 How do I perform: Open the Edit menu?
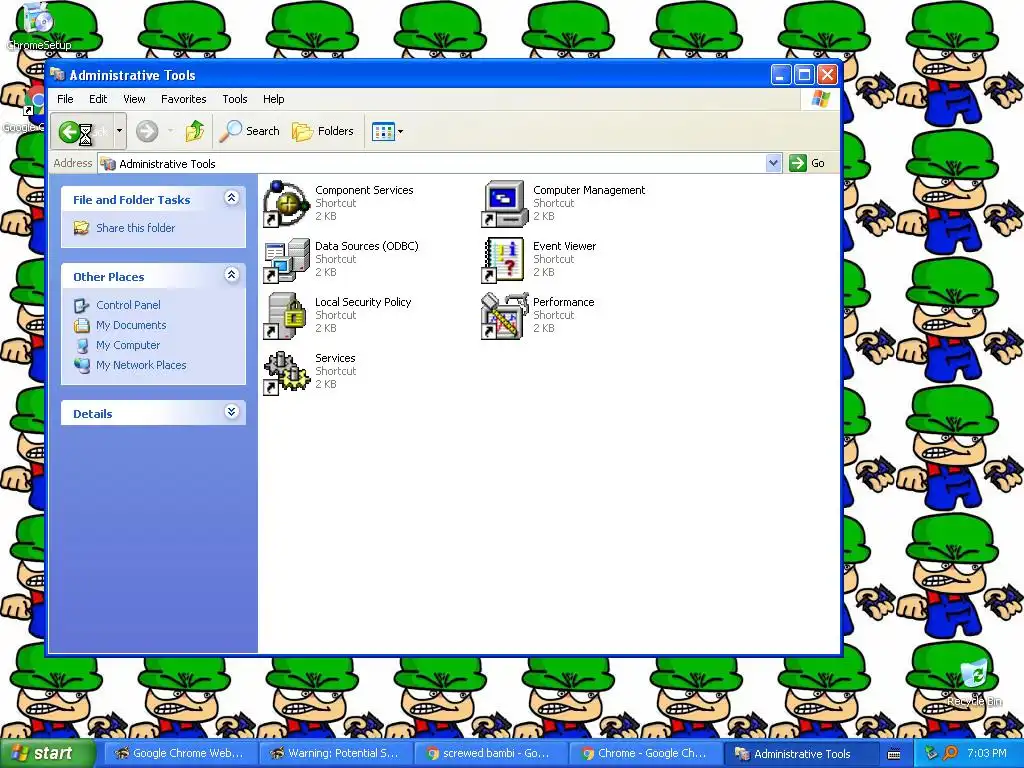(x=98, y=99)
